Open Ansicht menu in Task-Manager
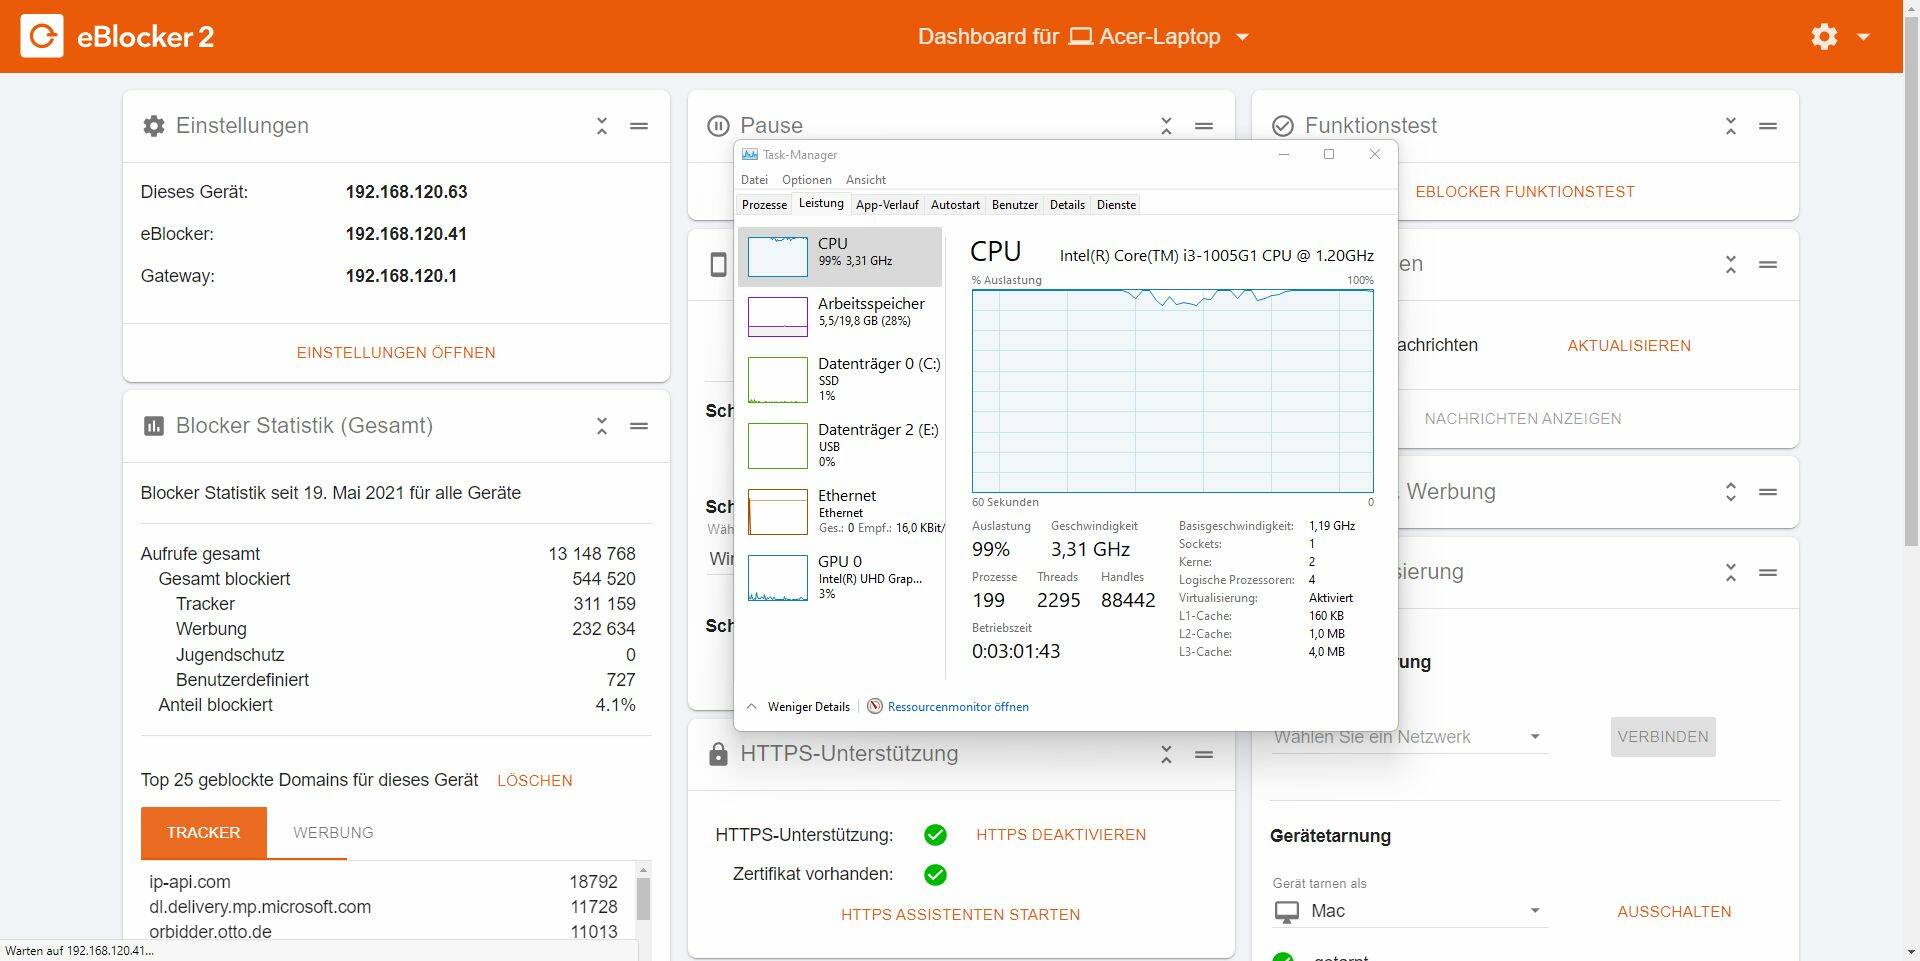1920x961 pixels. click(x=865, y=180)
